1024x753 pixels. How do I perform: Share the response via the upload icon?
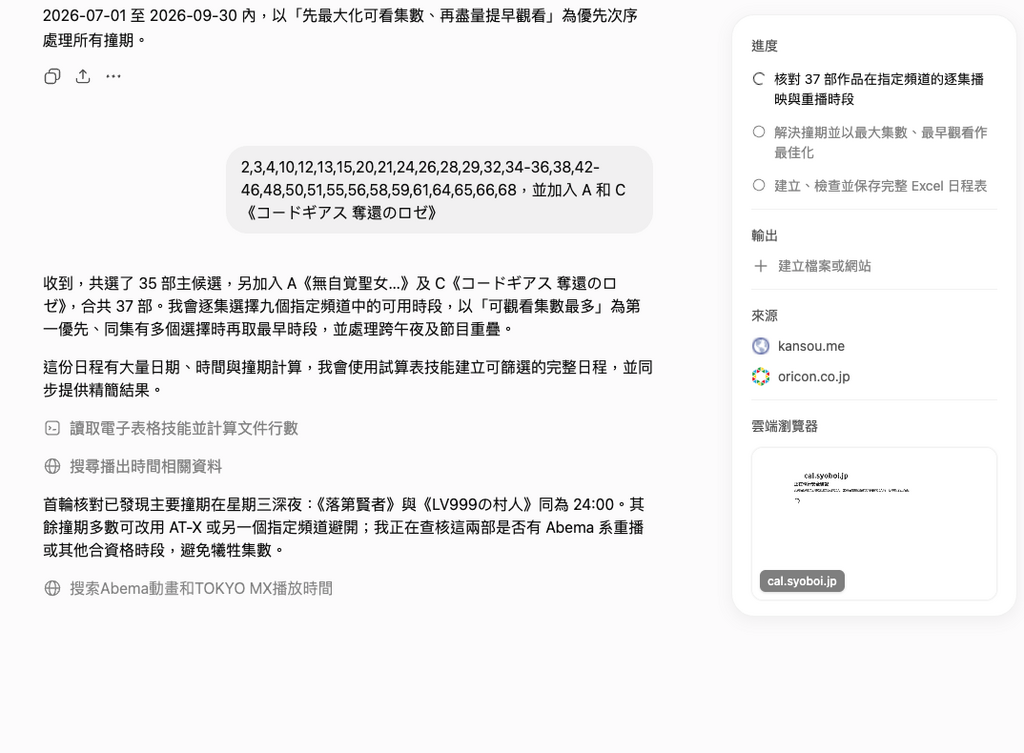[83, 76]
